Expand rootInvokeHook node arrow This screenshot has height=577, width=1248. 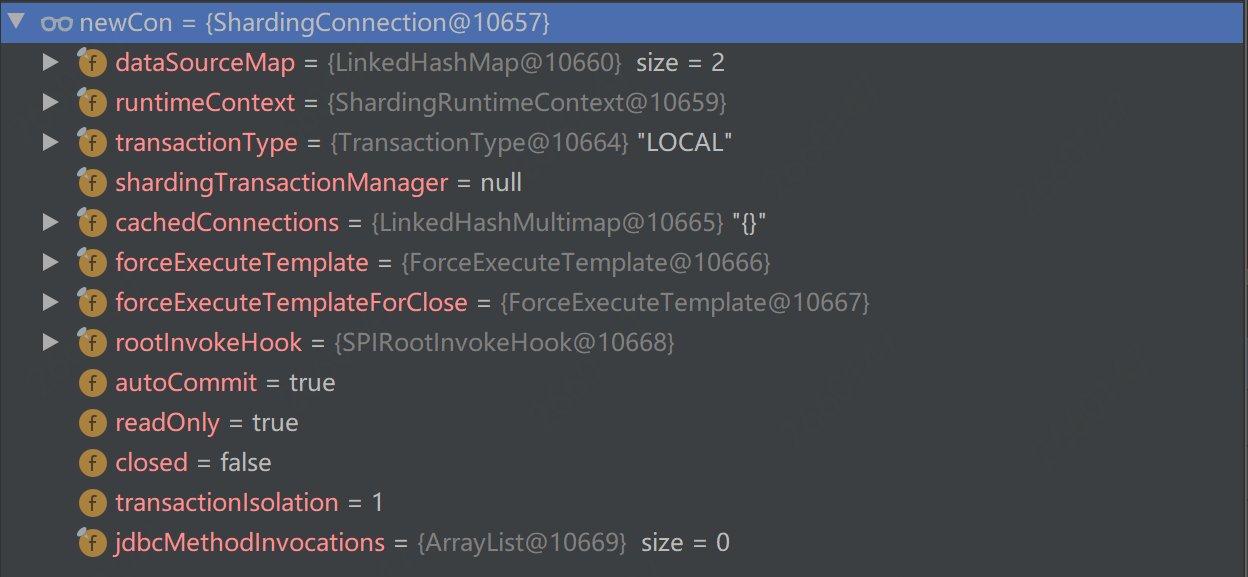(x=50, y=343)
